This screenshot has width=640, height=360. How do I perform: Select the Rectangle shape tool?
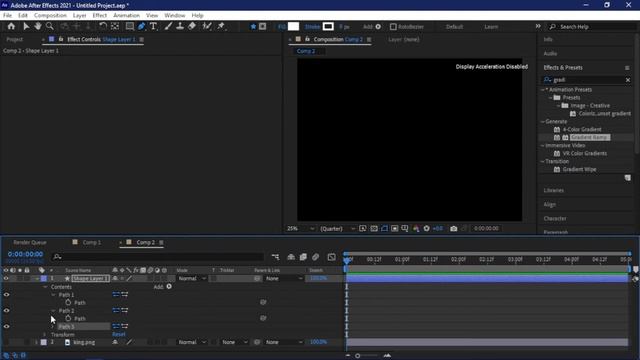click(x=129, y=27)
